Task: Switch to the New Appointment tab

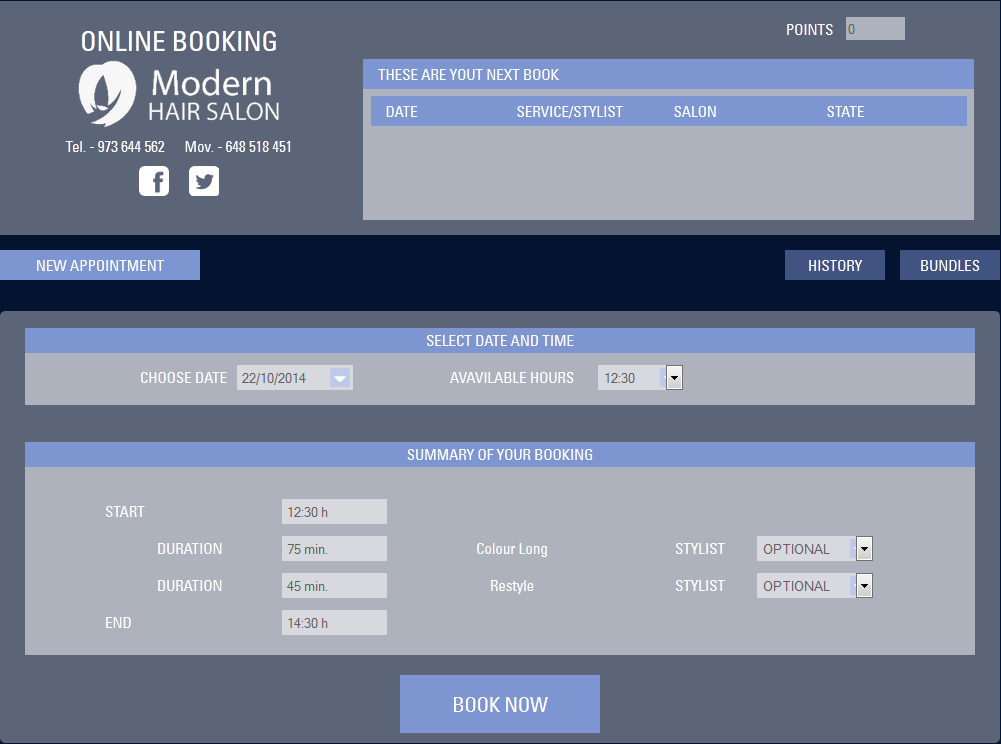Action: (100, 265)
